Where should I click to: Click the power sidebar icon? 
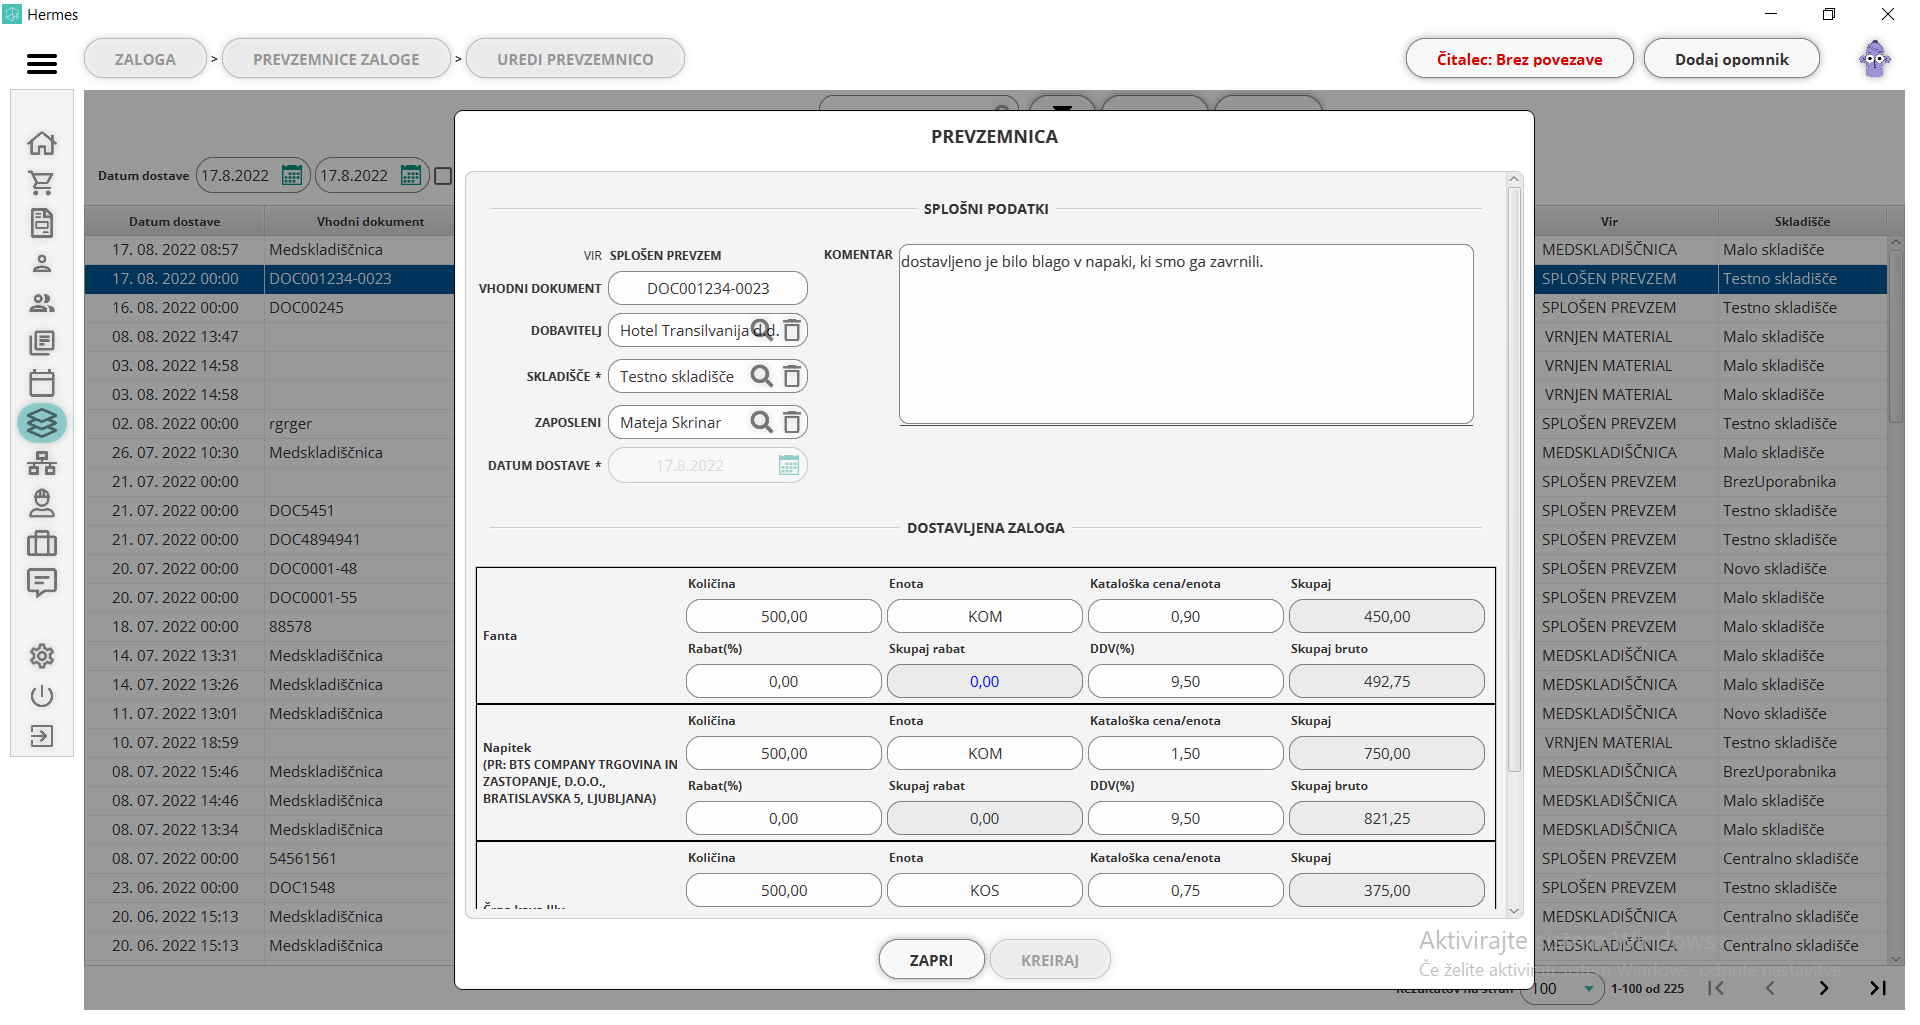[42, 696]
